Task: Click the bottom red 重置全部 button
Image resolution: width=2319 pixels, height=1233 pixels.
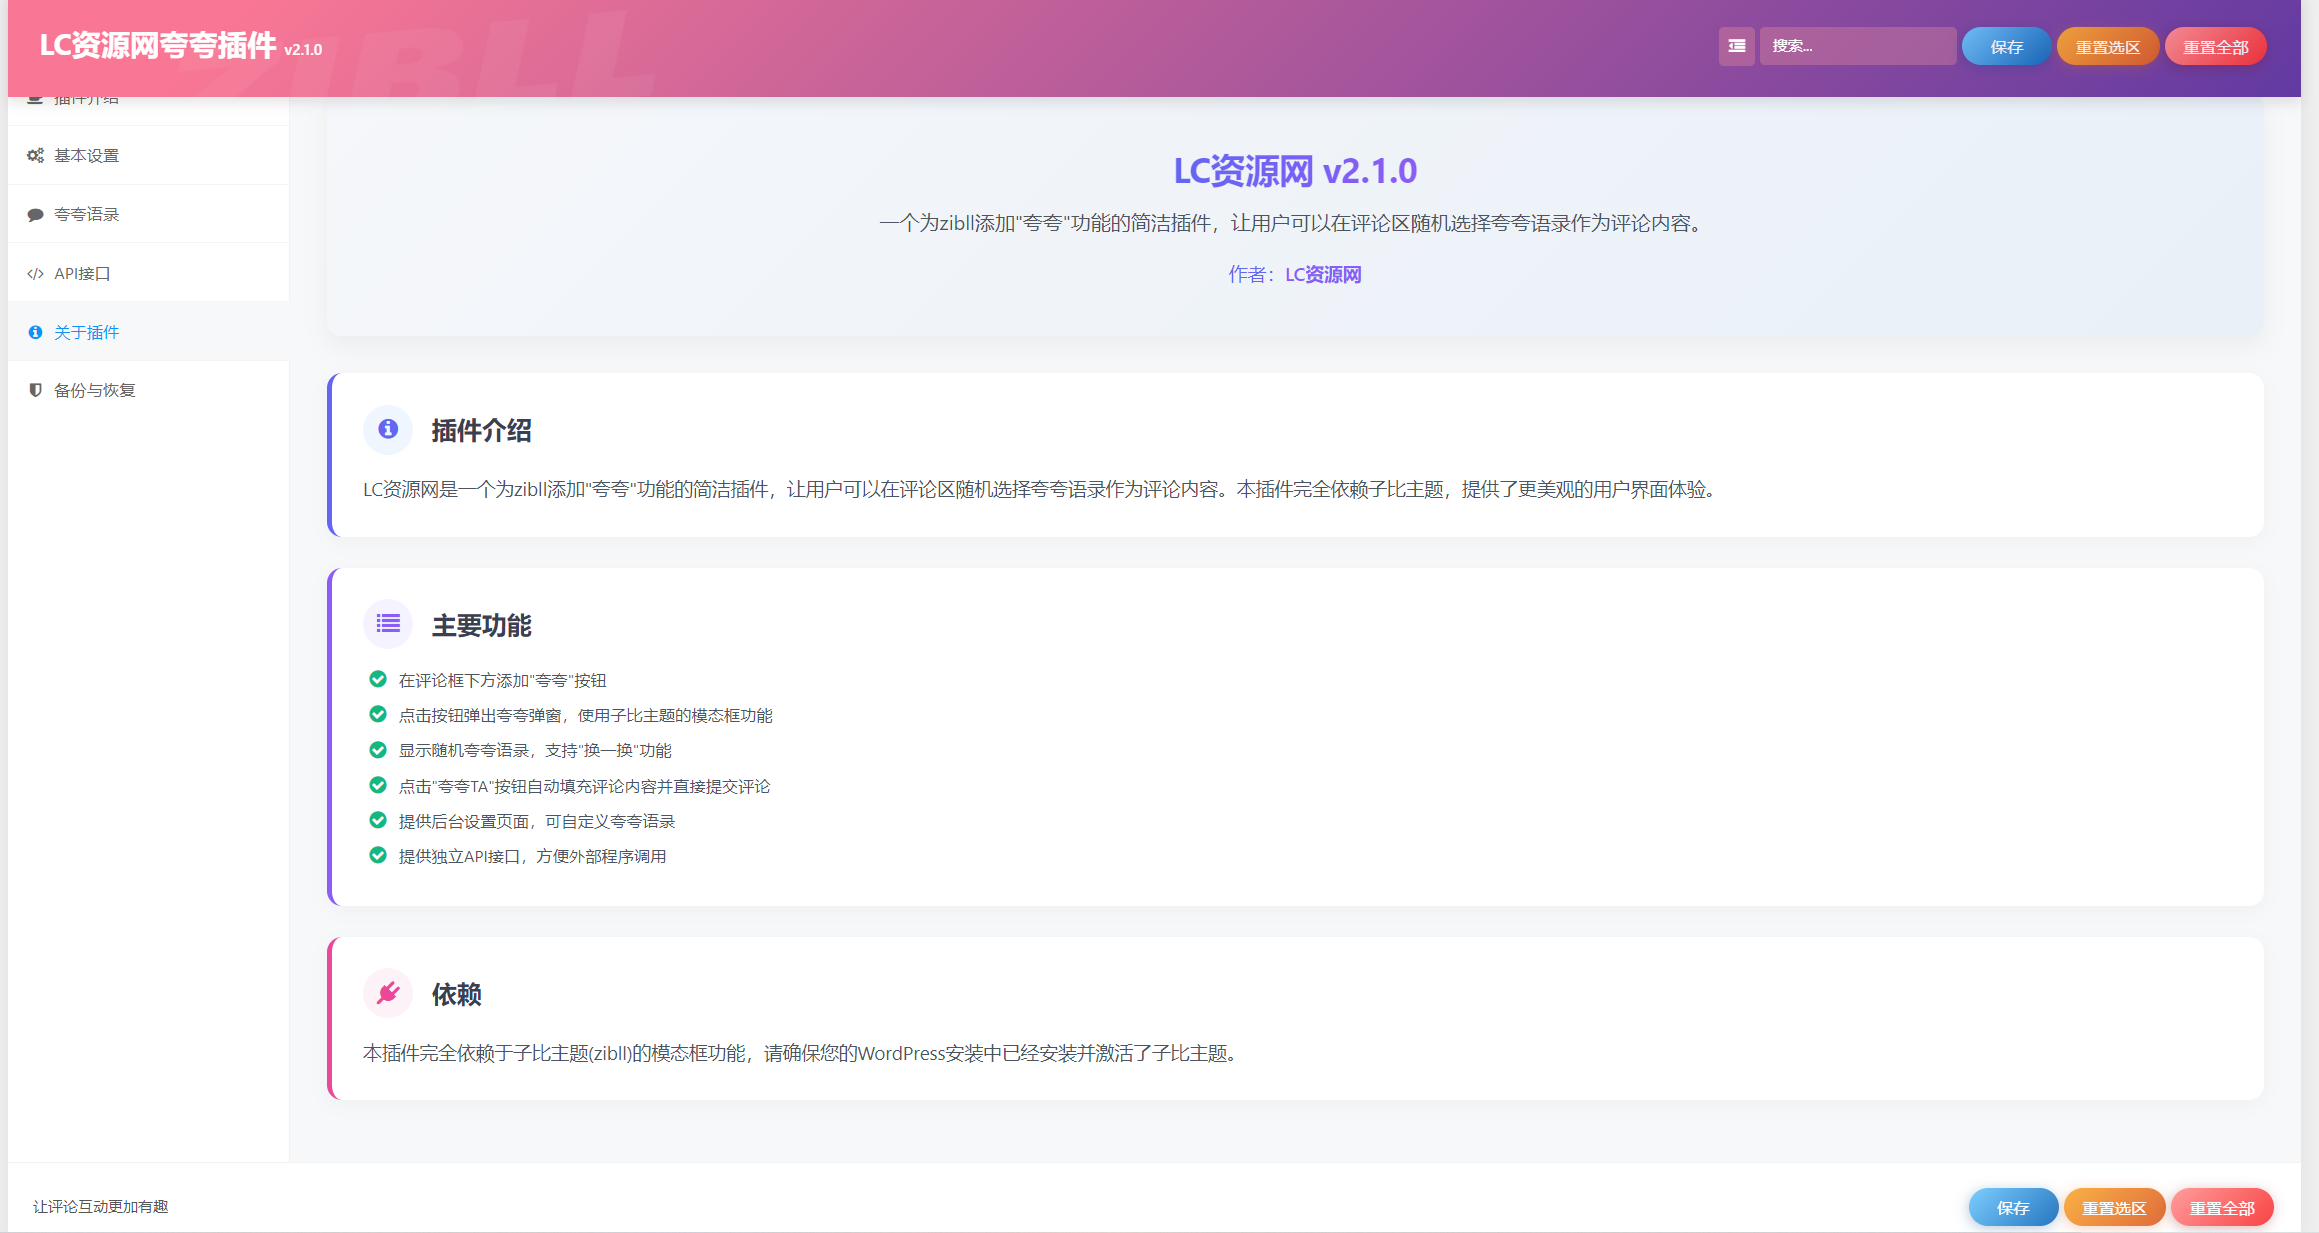Action: (x=2221, y=1207)
